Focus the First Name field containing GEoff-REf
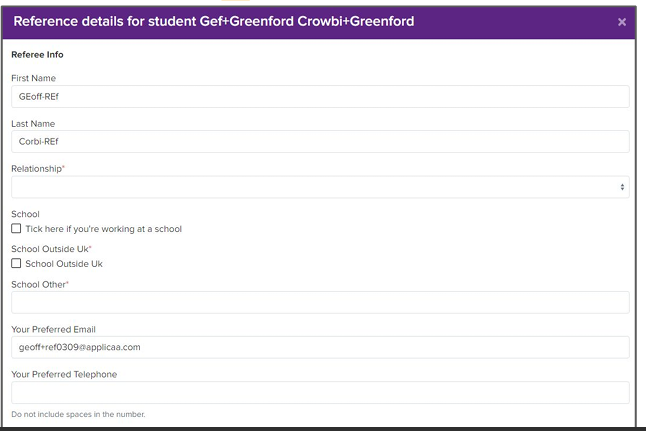Viewport: 646px width, 431px height. (320, 96)
